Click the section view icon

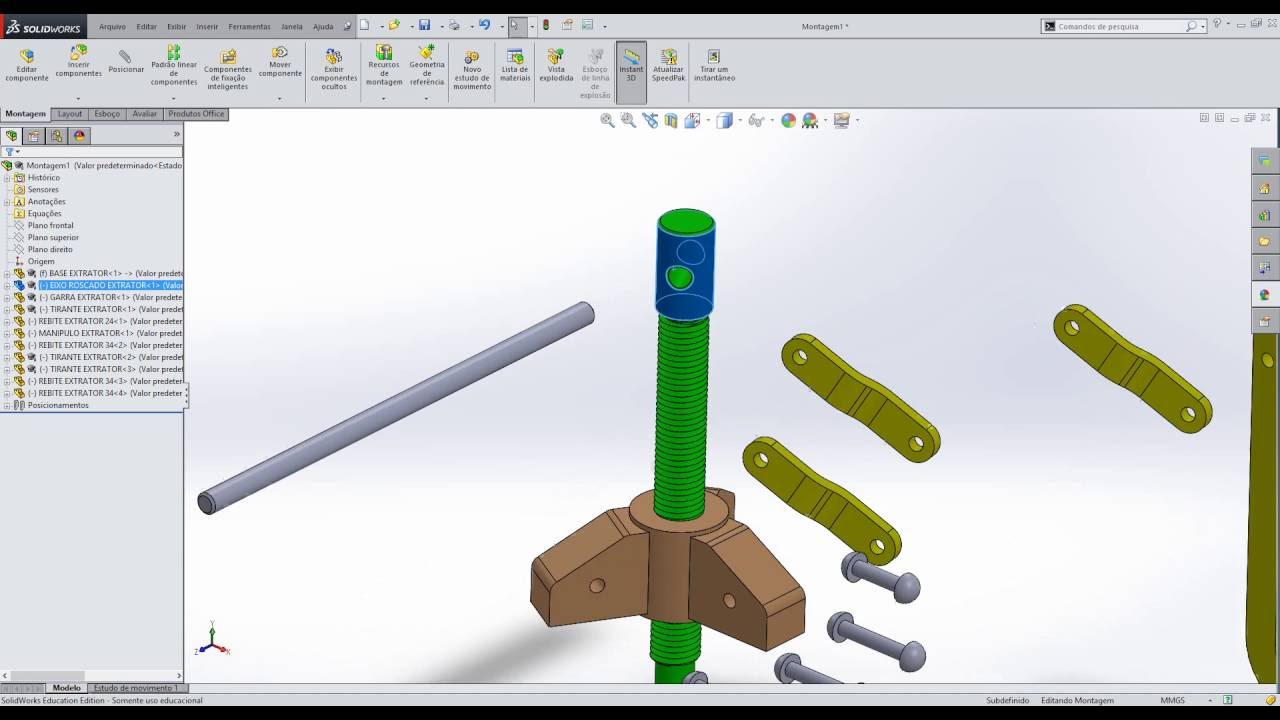coord(671,120)
